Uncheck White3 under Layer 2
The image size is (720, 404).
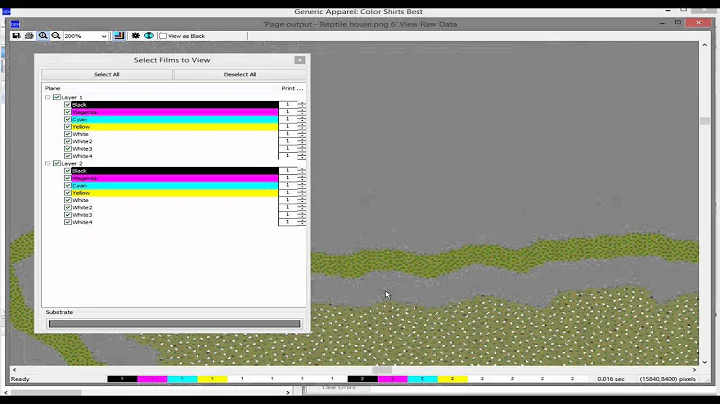tap(68, 215)
